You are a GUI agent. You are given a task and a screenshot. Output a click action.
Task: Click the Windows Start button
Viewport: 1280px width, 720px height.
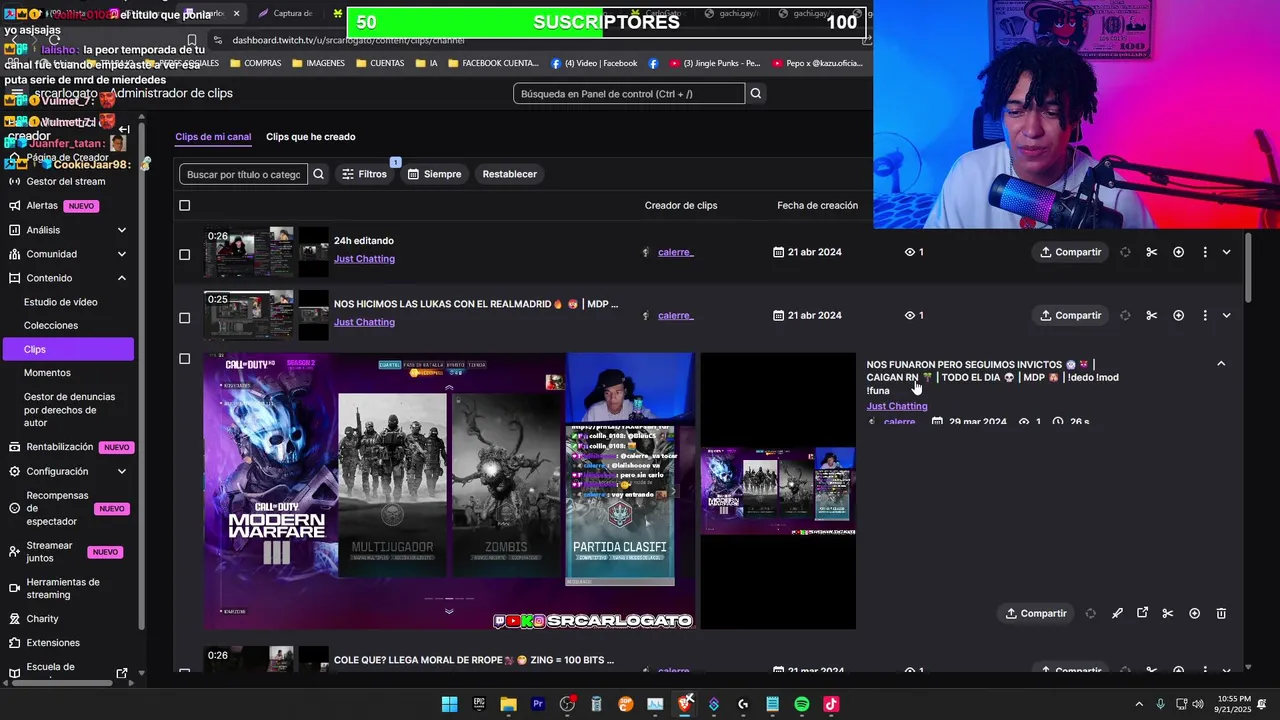[x=450, y=704]
